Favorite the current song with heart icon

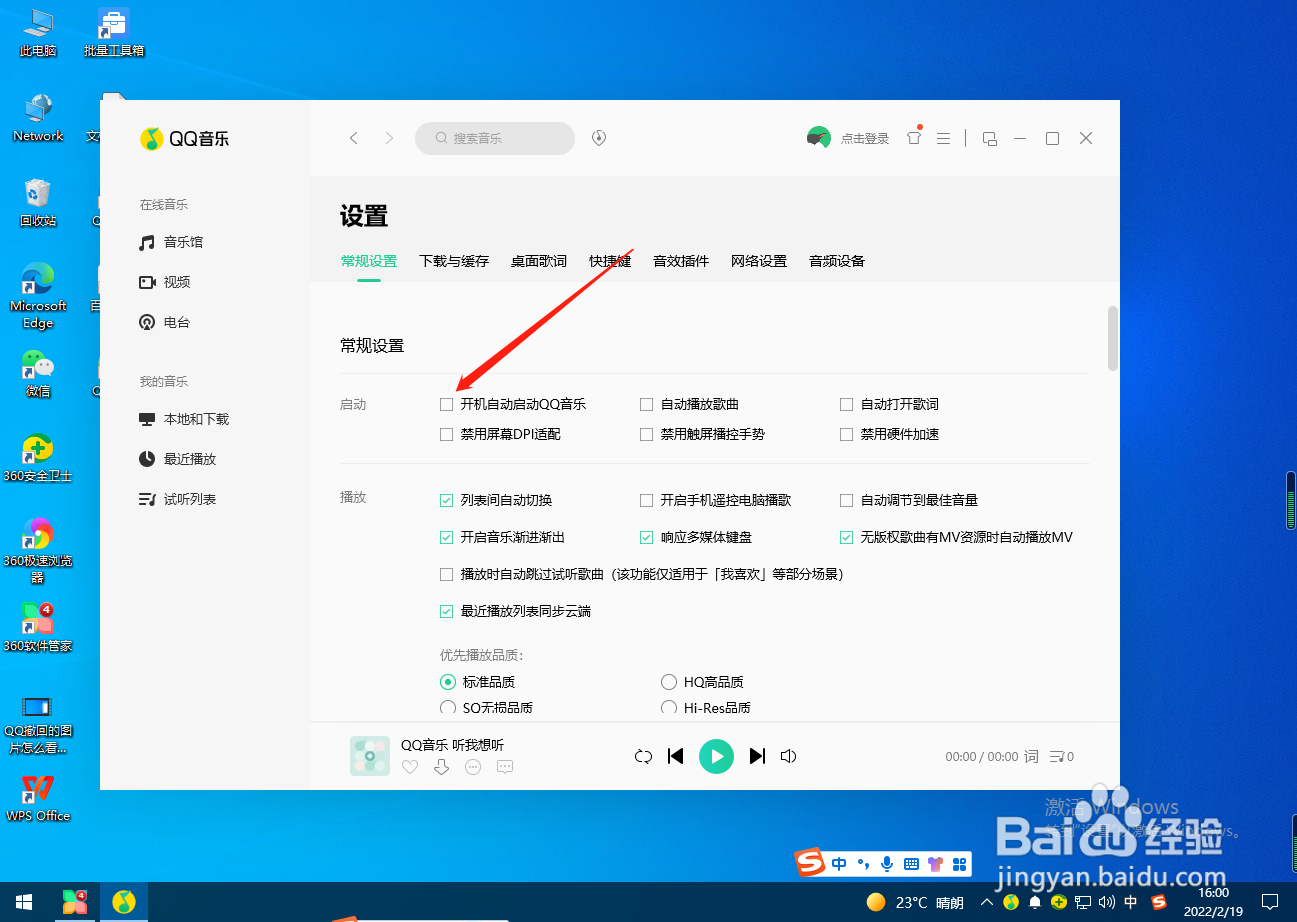coord(409,766)
